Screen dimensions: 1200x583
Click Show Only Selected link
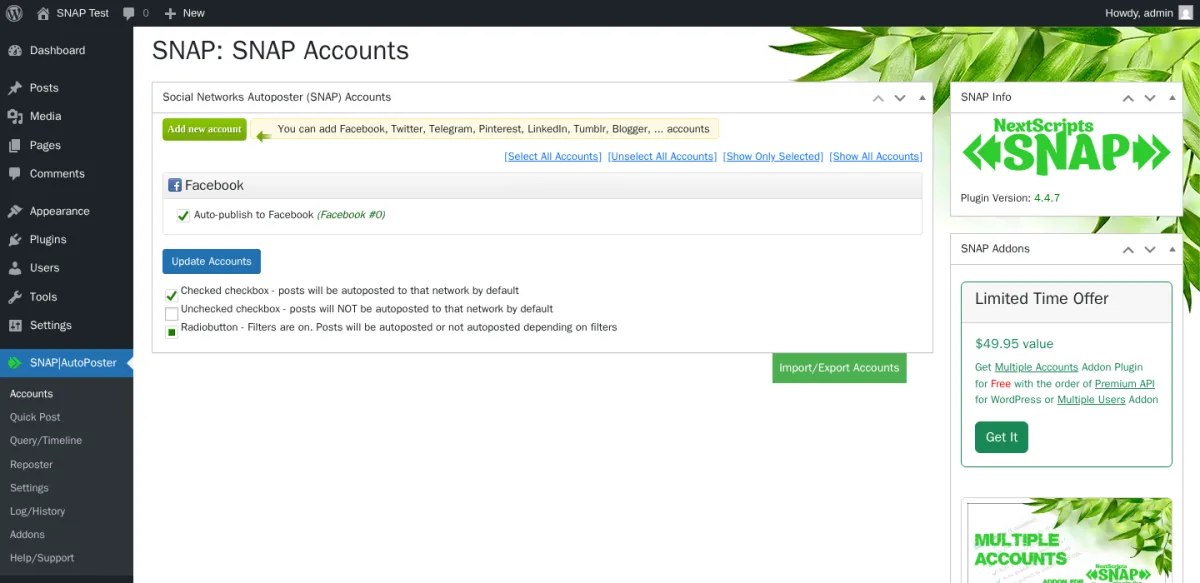coord(773,157)
